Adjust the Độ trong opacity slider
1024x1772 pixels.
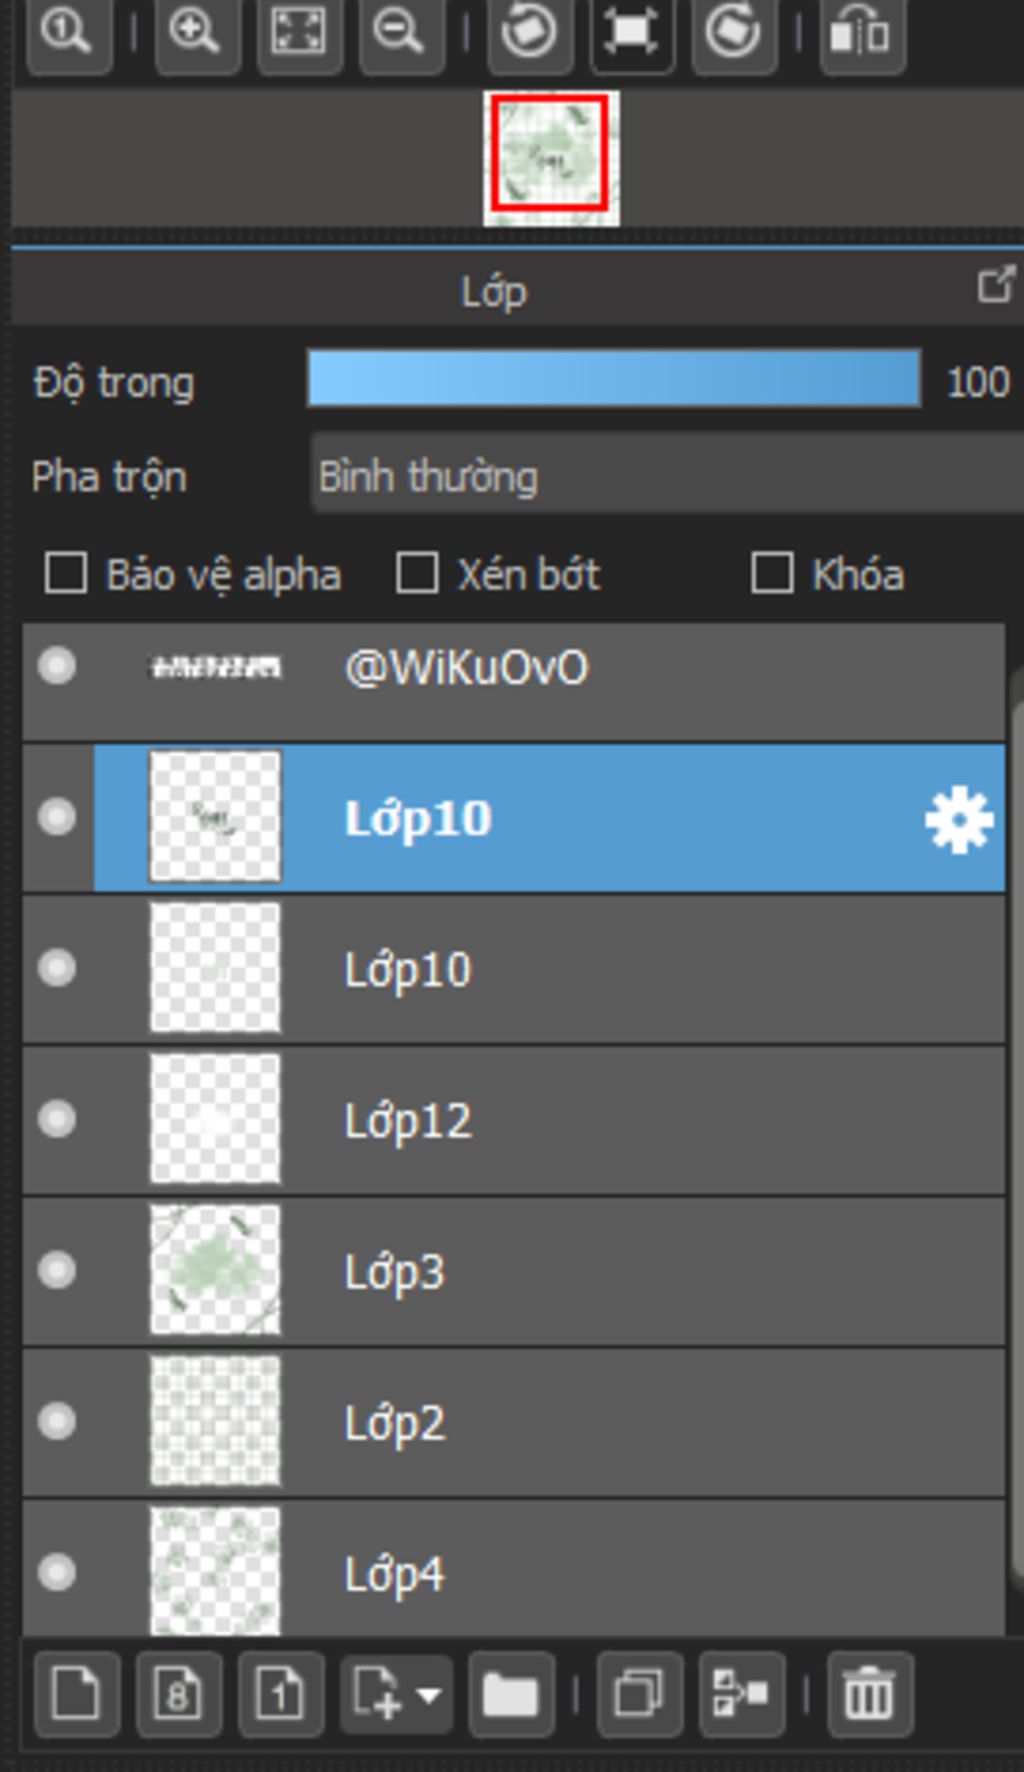[x=614, y=378]
